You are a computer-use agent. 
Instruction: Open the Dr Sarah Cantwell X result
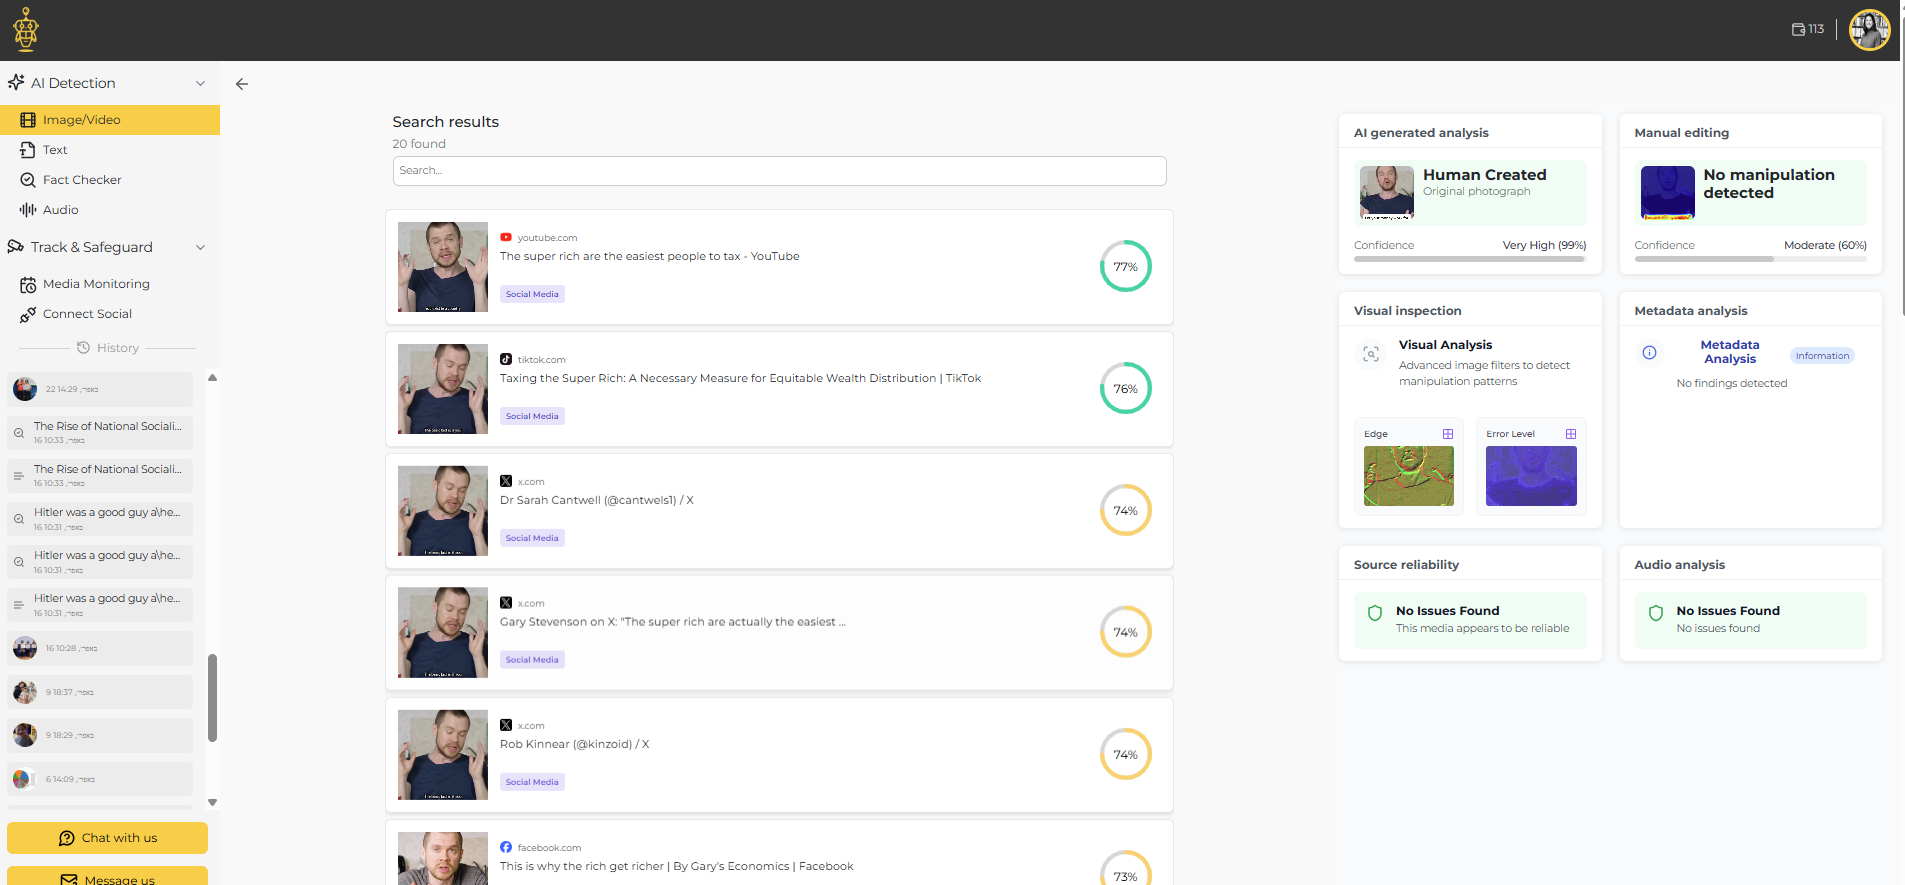pos(779,511)
